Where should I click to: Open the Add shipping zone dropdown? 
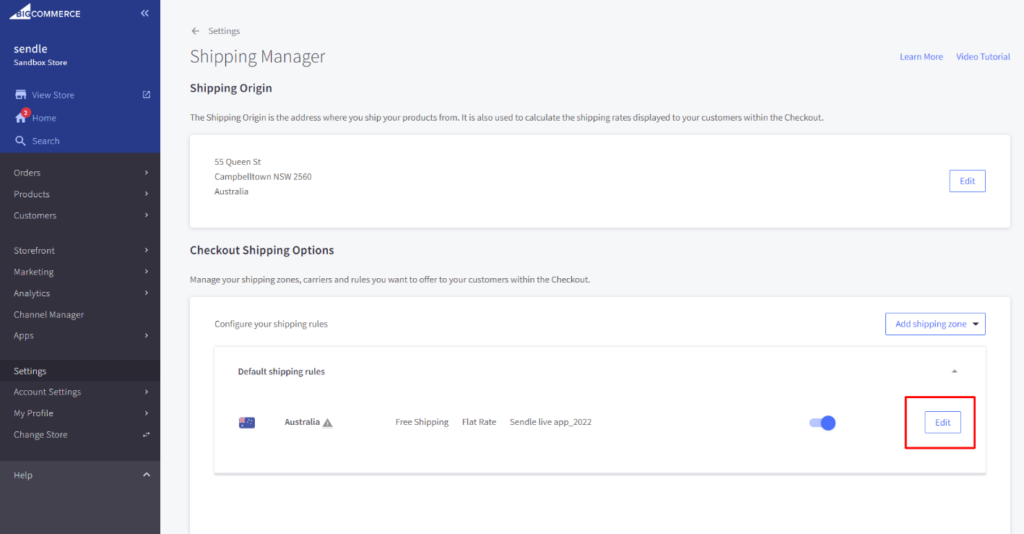tap(935, 324)
